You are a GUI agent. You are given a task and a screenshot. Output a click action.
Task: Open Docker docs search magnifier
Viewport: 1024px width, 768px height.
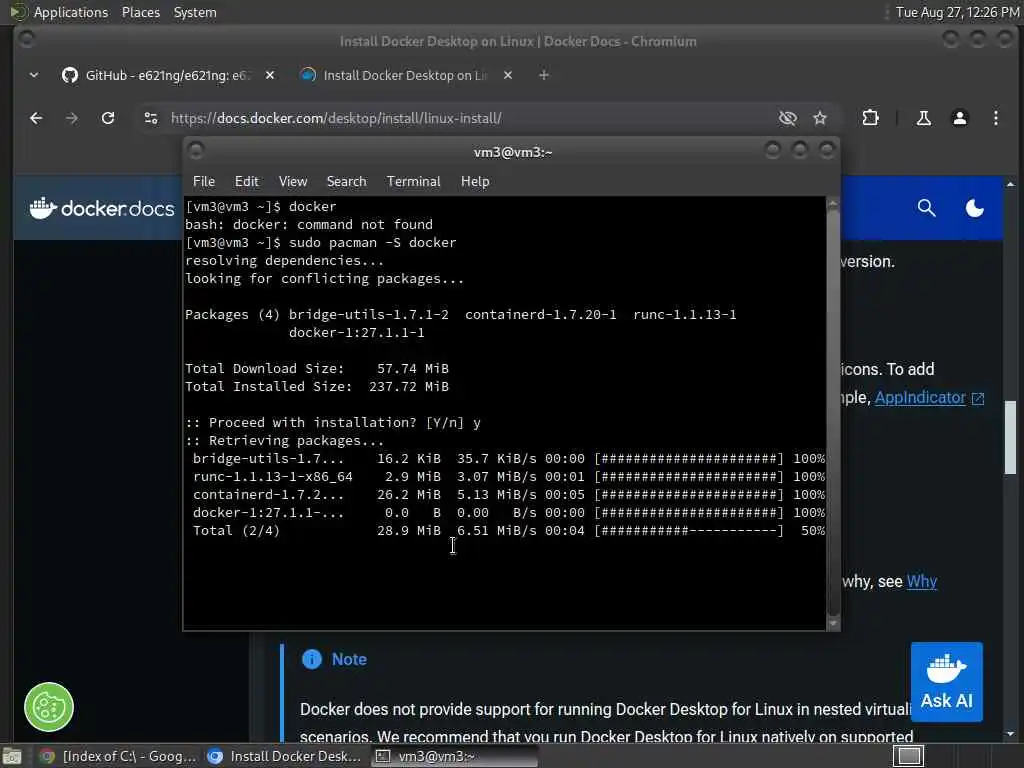[x=926, y=208]
